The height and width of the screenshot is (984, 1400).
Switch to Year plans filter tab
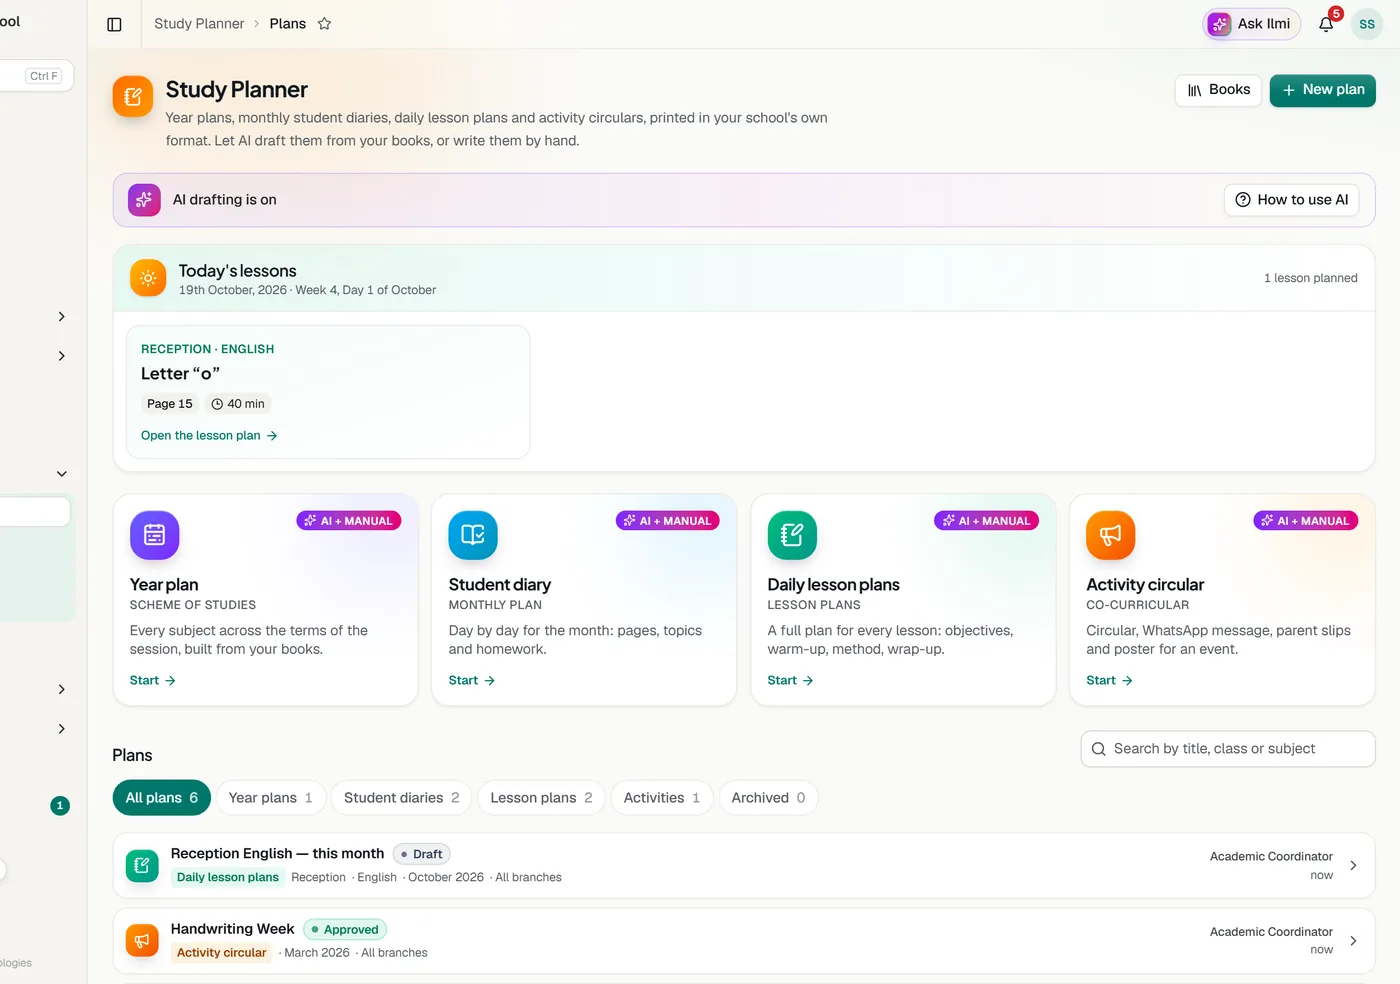271,798
